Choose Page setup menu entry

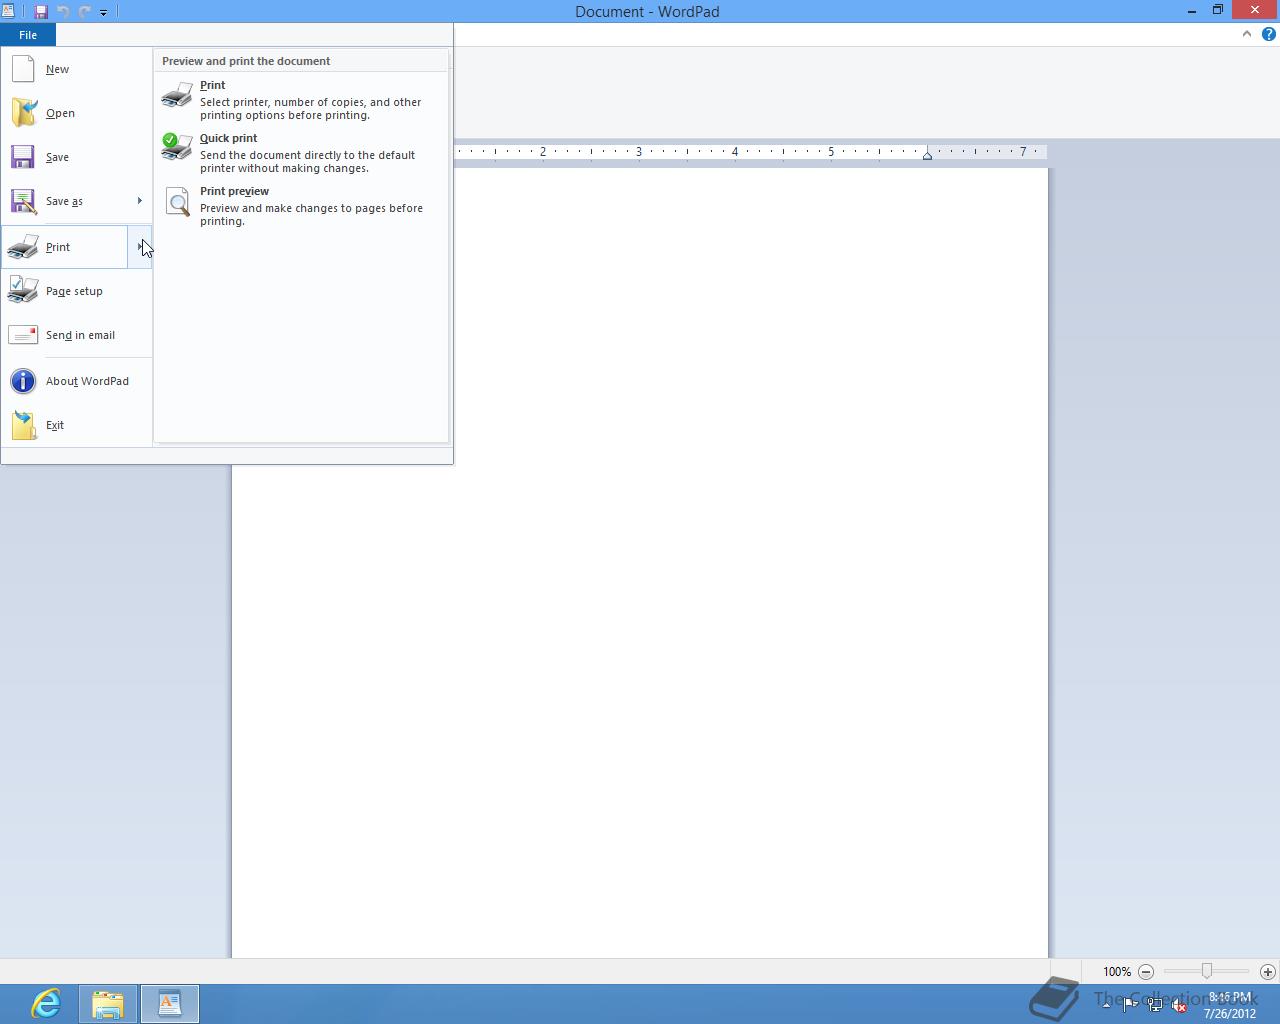[77, 291]
